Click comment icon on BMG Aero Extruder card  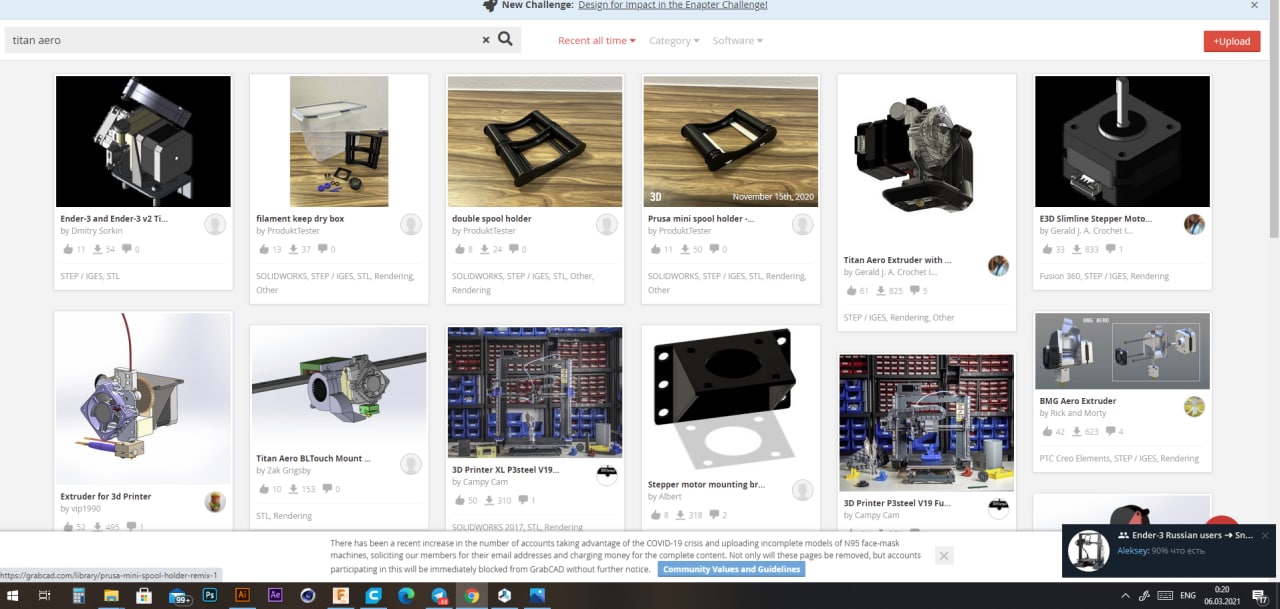[1110, 432]
